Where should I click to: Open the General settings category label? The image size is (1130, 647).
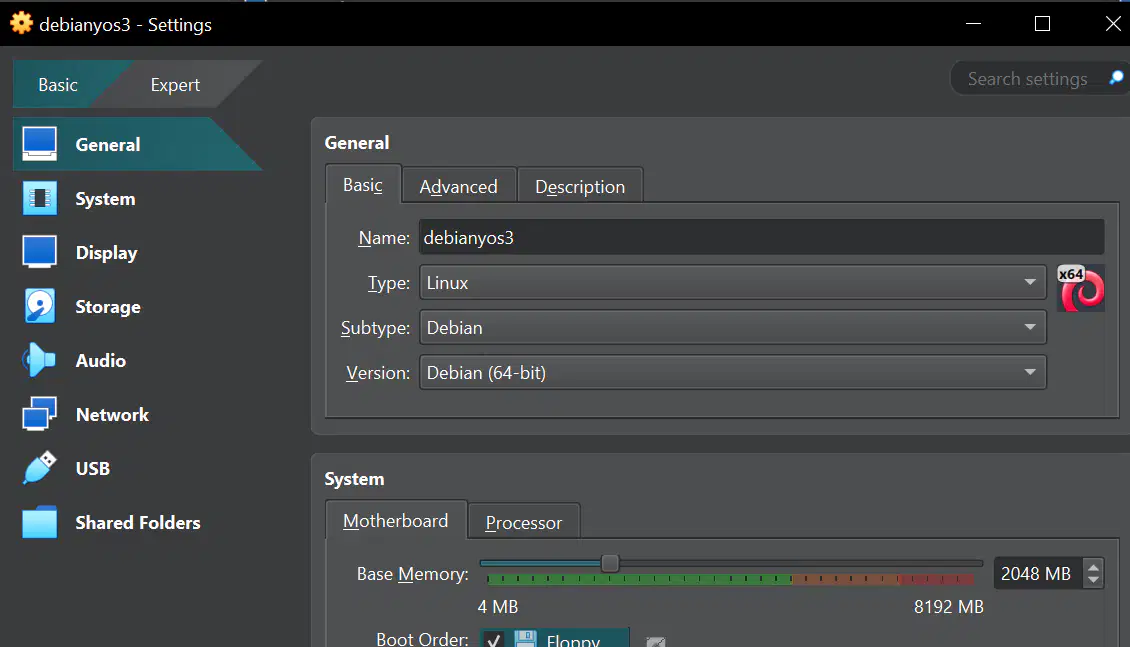108,144
